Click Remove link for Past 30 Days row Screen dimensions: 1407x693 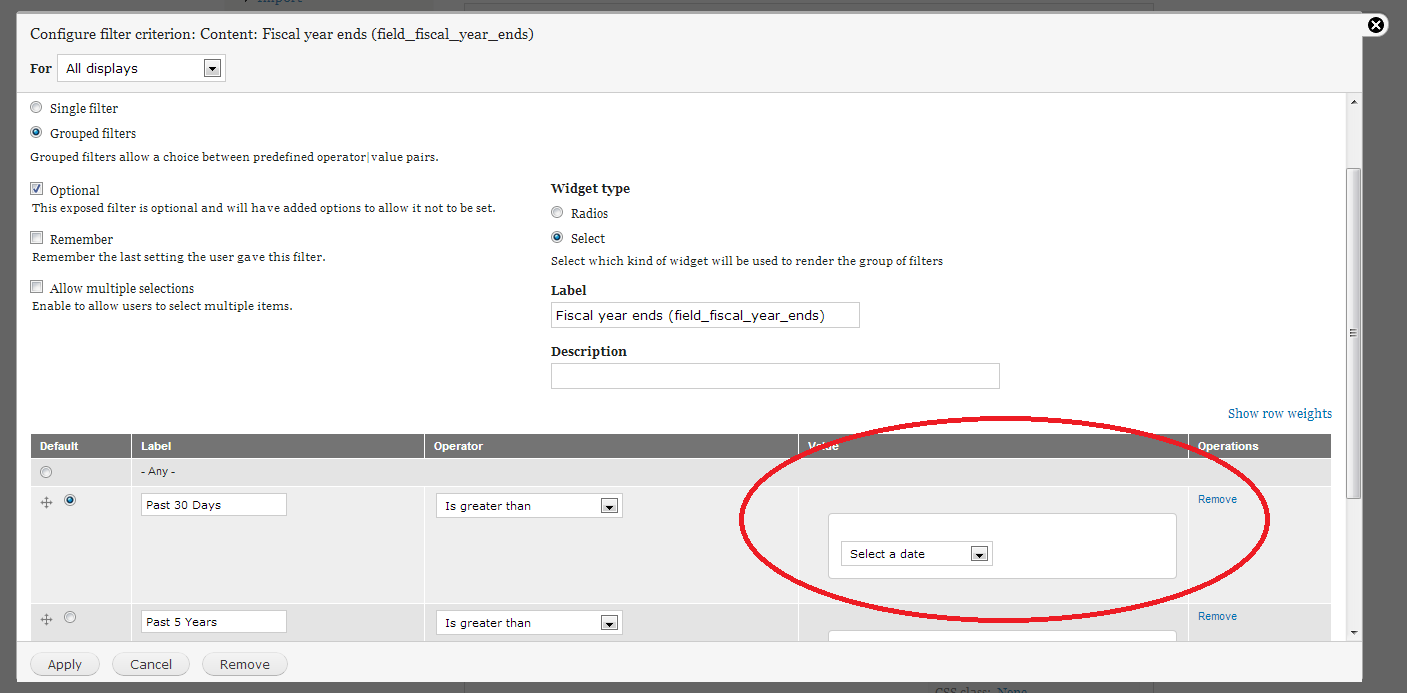tap(1217, 499)
